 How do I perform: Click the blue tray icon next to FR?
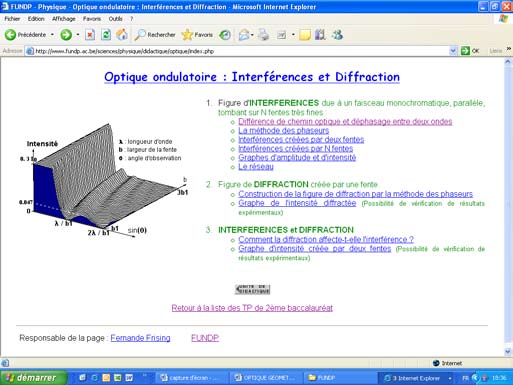point(476,378)
